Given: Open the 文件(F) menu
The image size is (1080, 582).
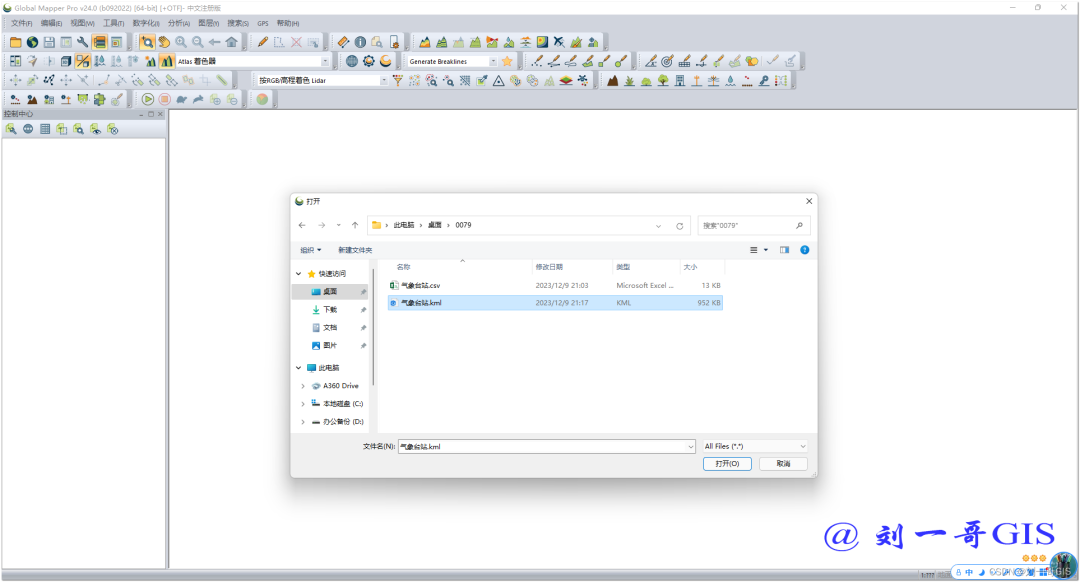Looking at the screenshot, I should tap(21, 23).
